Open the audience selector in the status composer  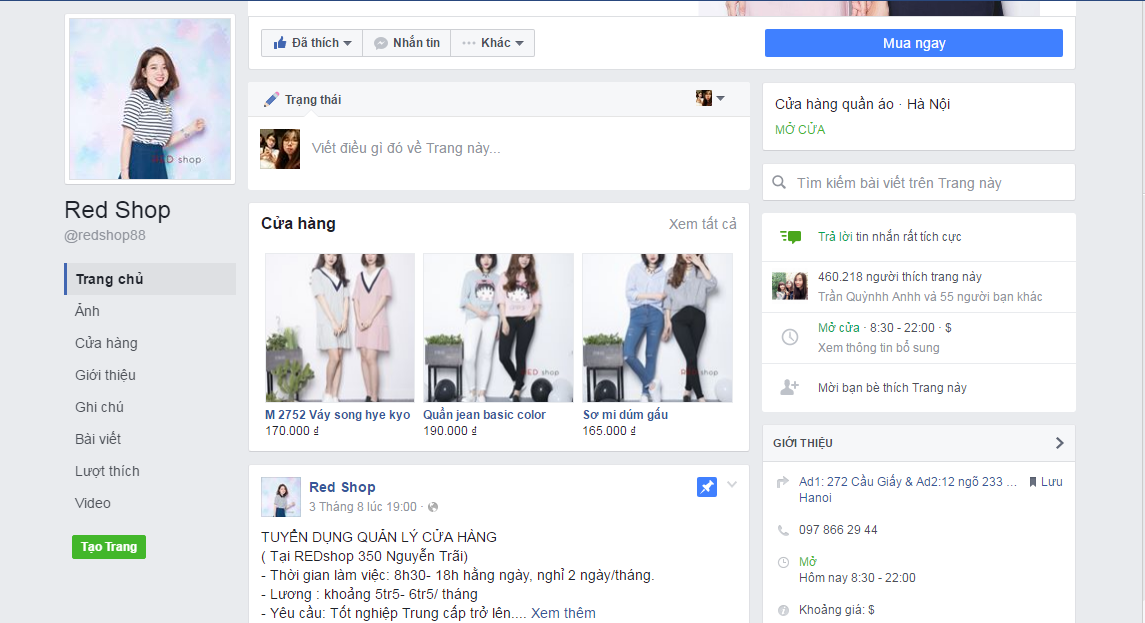point(721,97)
